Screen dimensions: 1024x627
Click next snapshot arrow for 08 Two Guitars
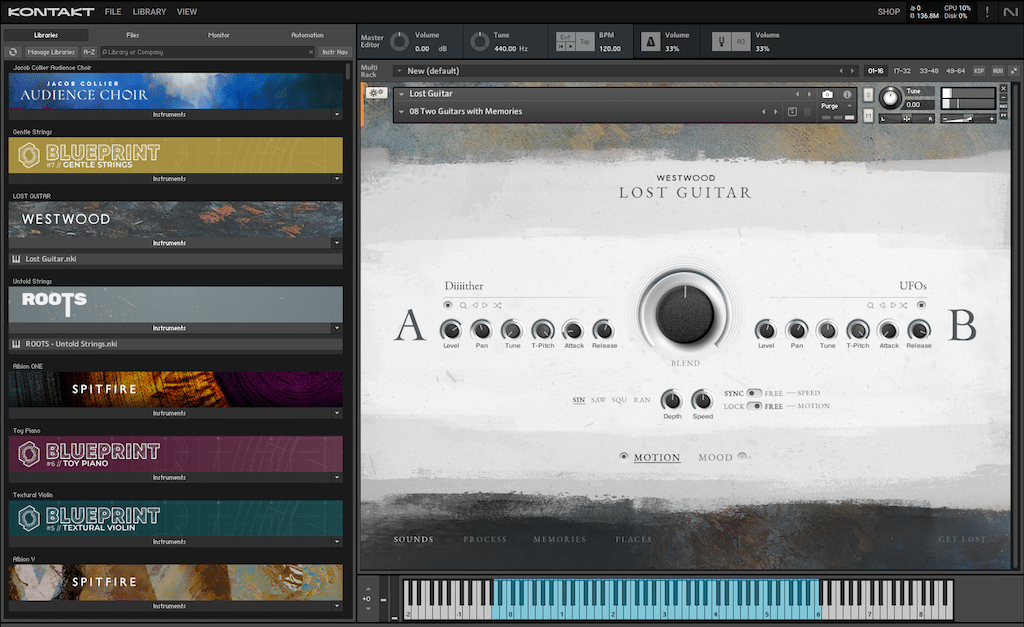click(776, 112)
